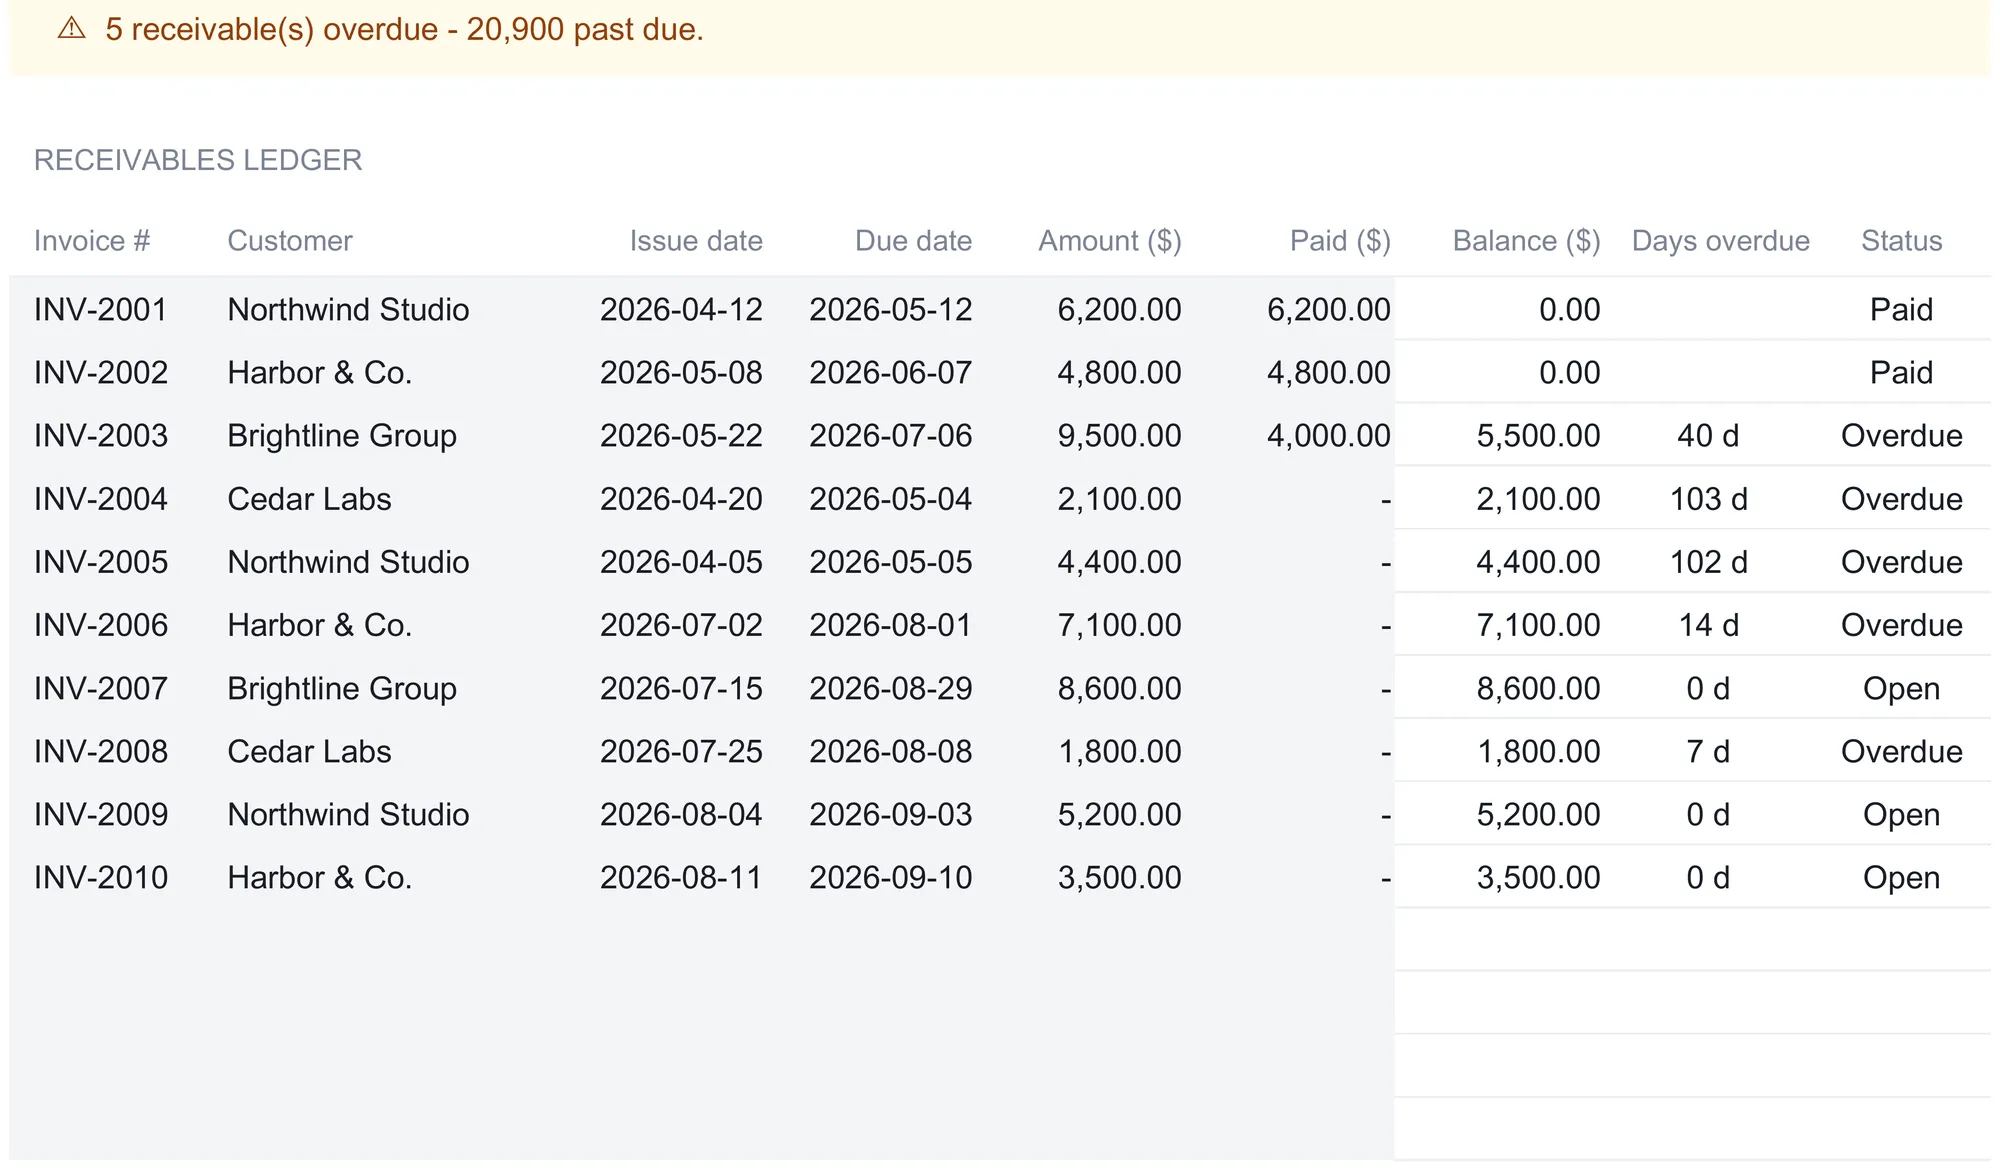Click paid value 6,200.00 in Paid column
This screenshot has width=2000, height=1170.
1328,310
